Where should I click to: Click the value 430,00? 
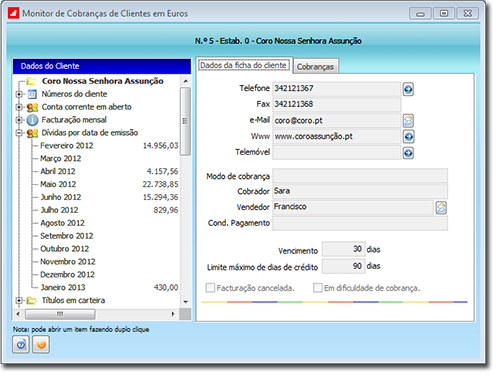(166, 288)
